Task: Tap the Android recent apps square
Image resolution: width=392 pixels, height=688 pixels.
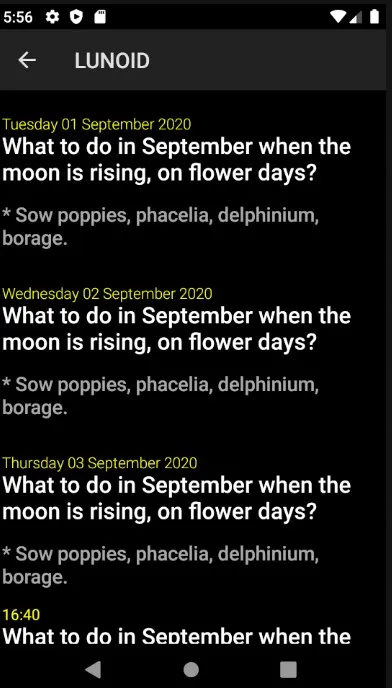Action: (x=288, y=670)
